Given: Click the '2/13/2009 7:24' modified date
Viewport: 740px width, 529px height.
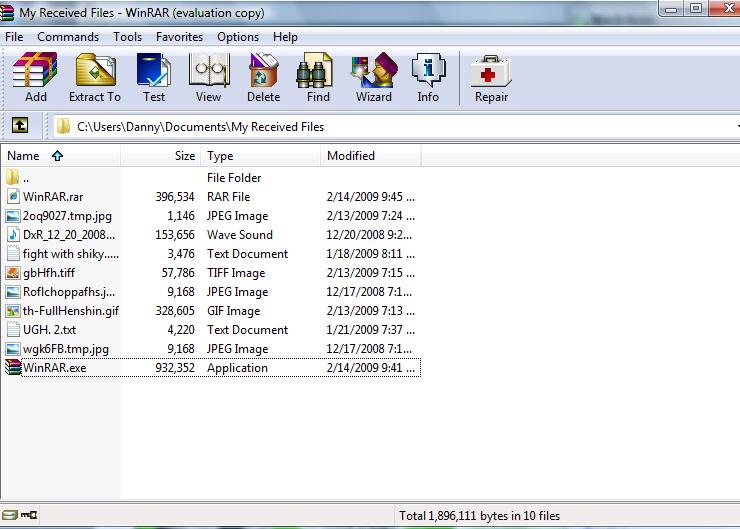Looking at the screenshot, I should pyautogui.click(x=370, y=216).
